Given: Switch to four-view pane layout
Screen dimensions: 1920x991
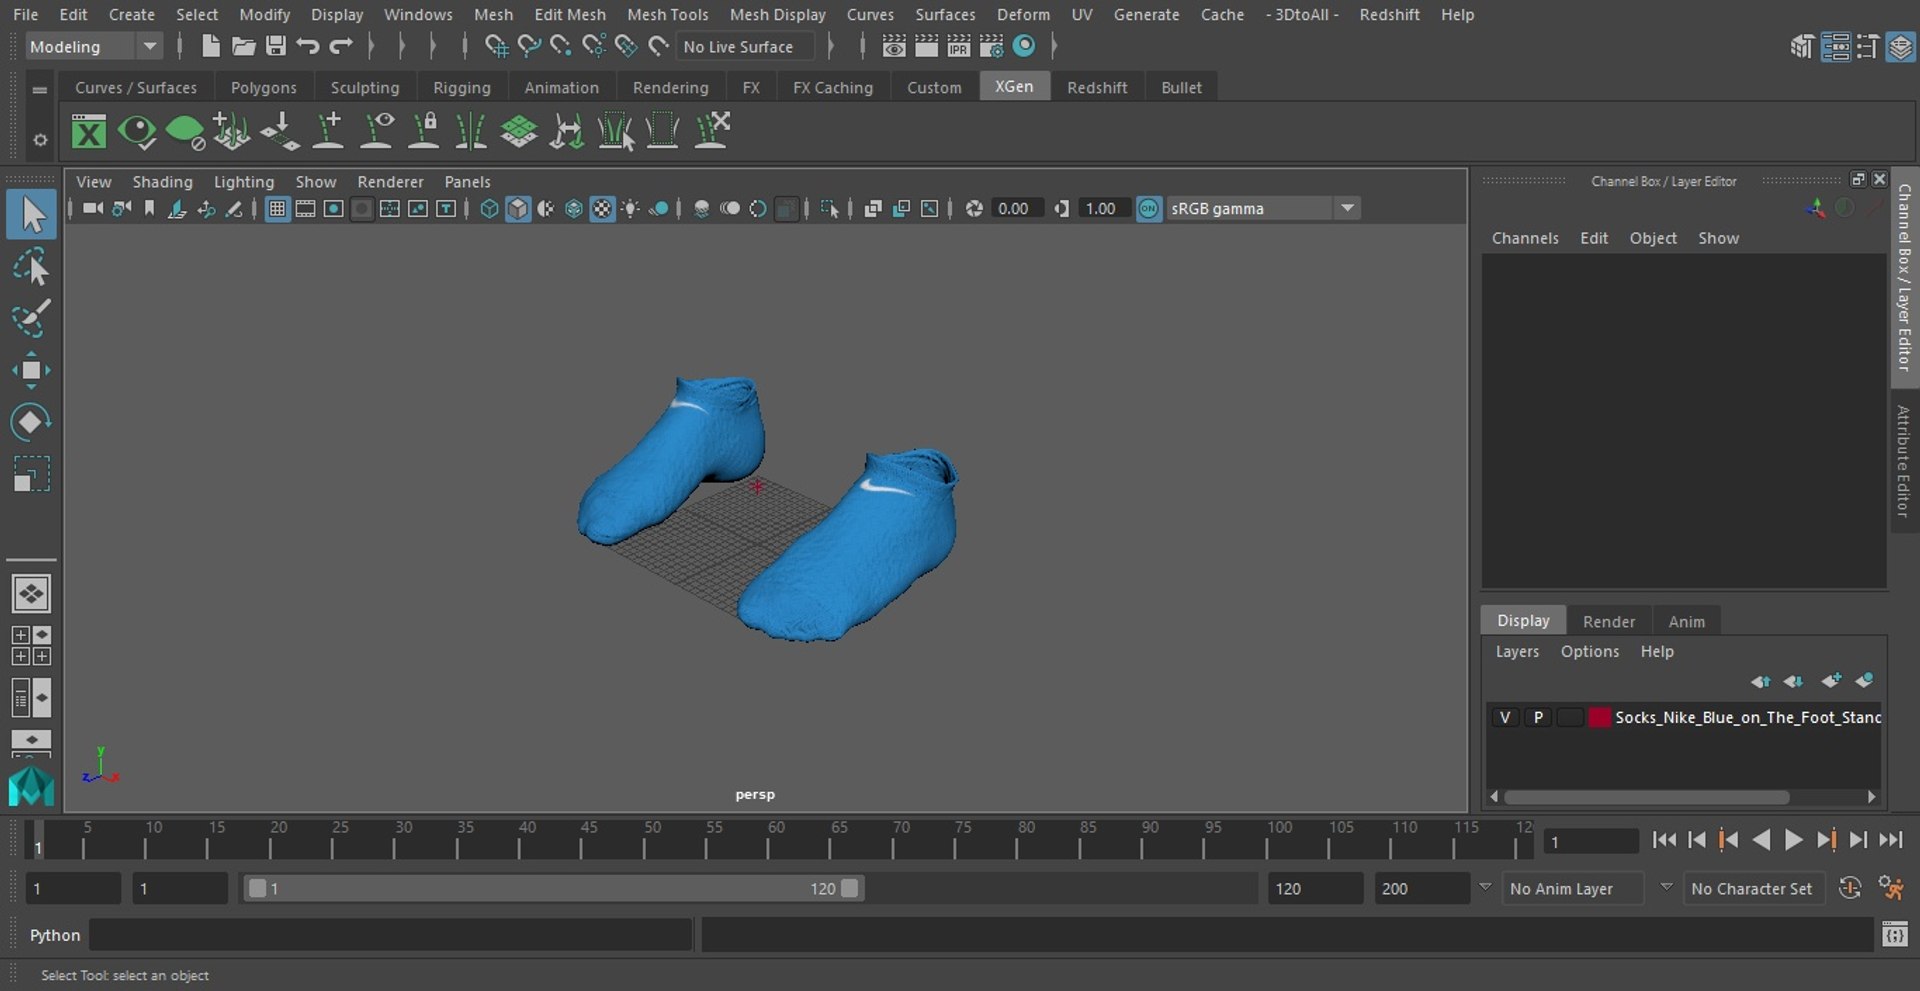Looking at the screenshot, I should click(31, 646).
